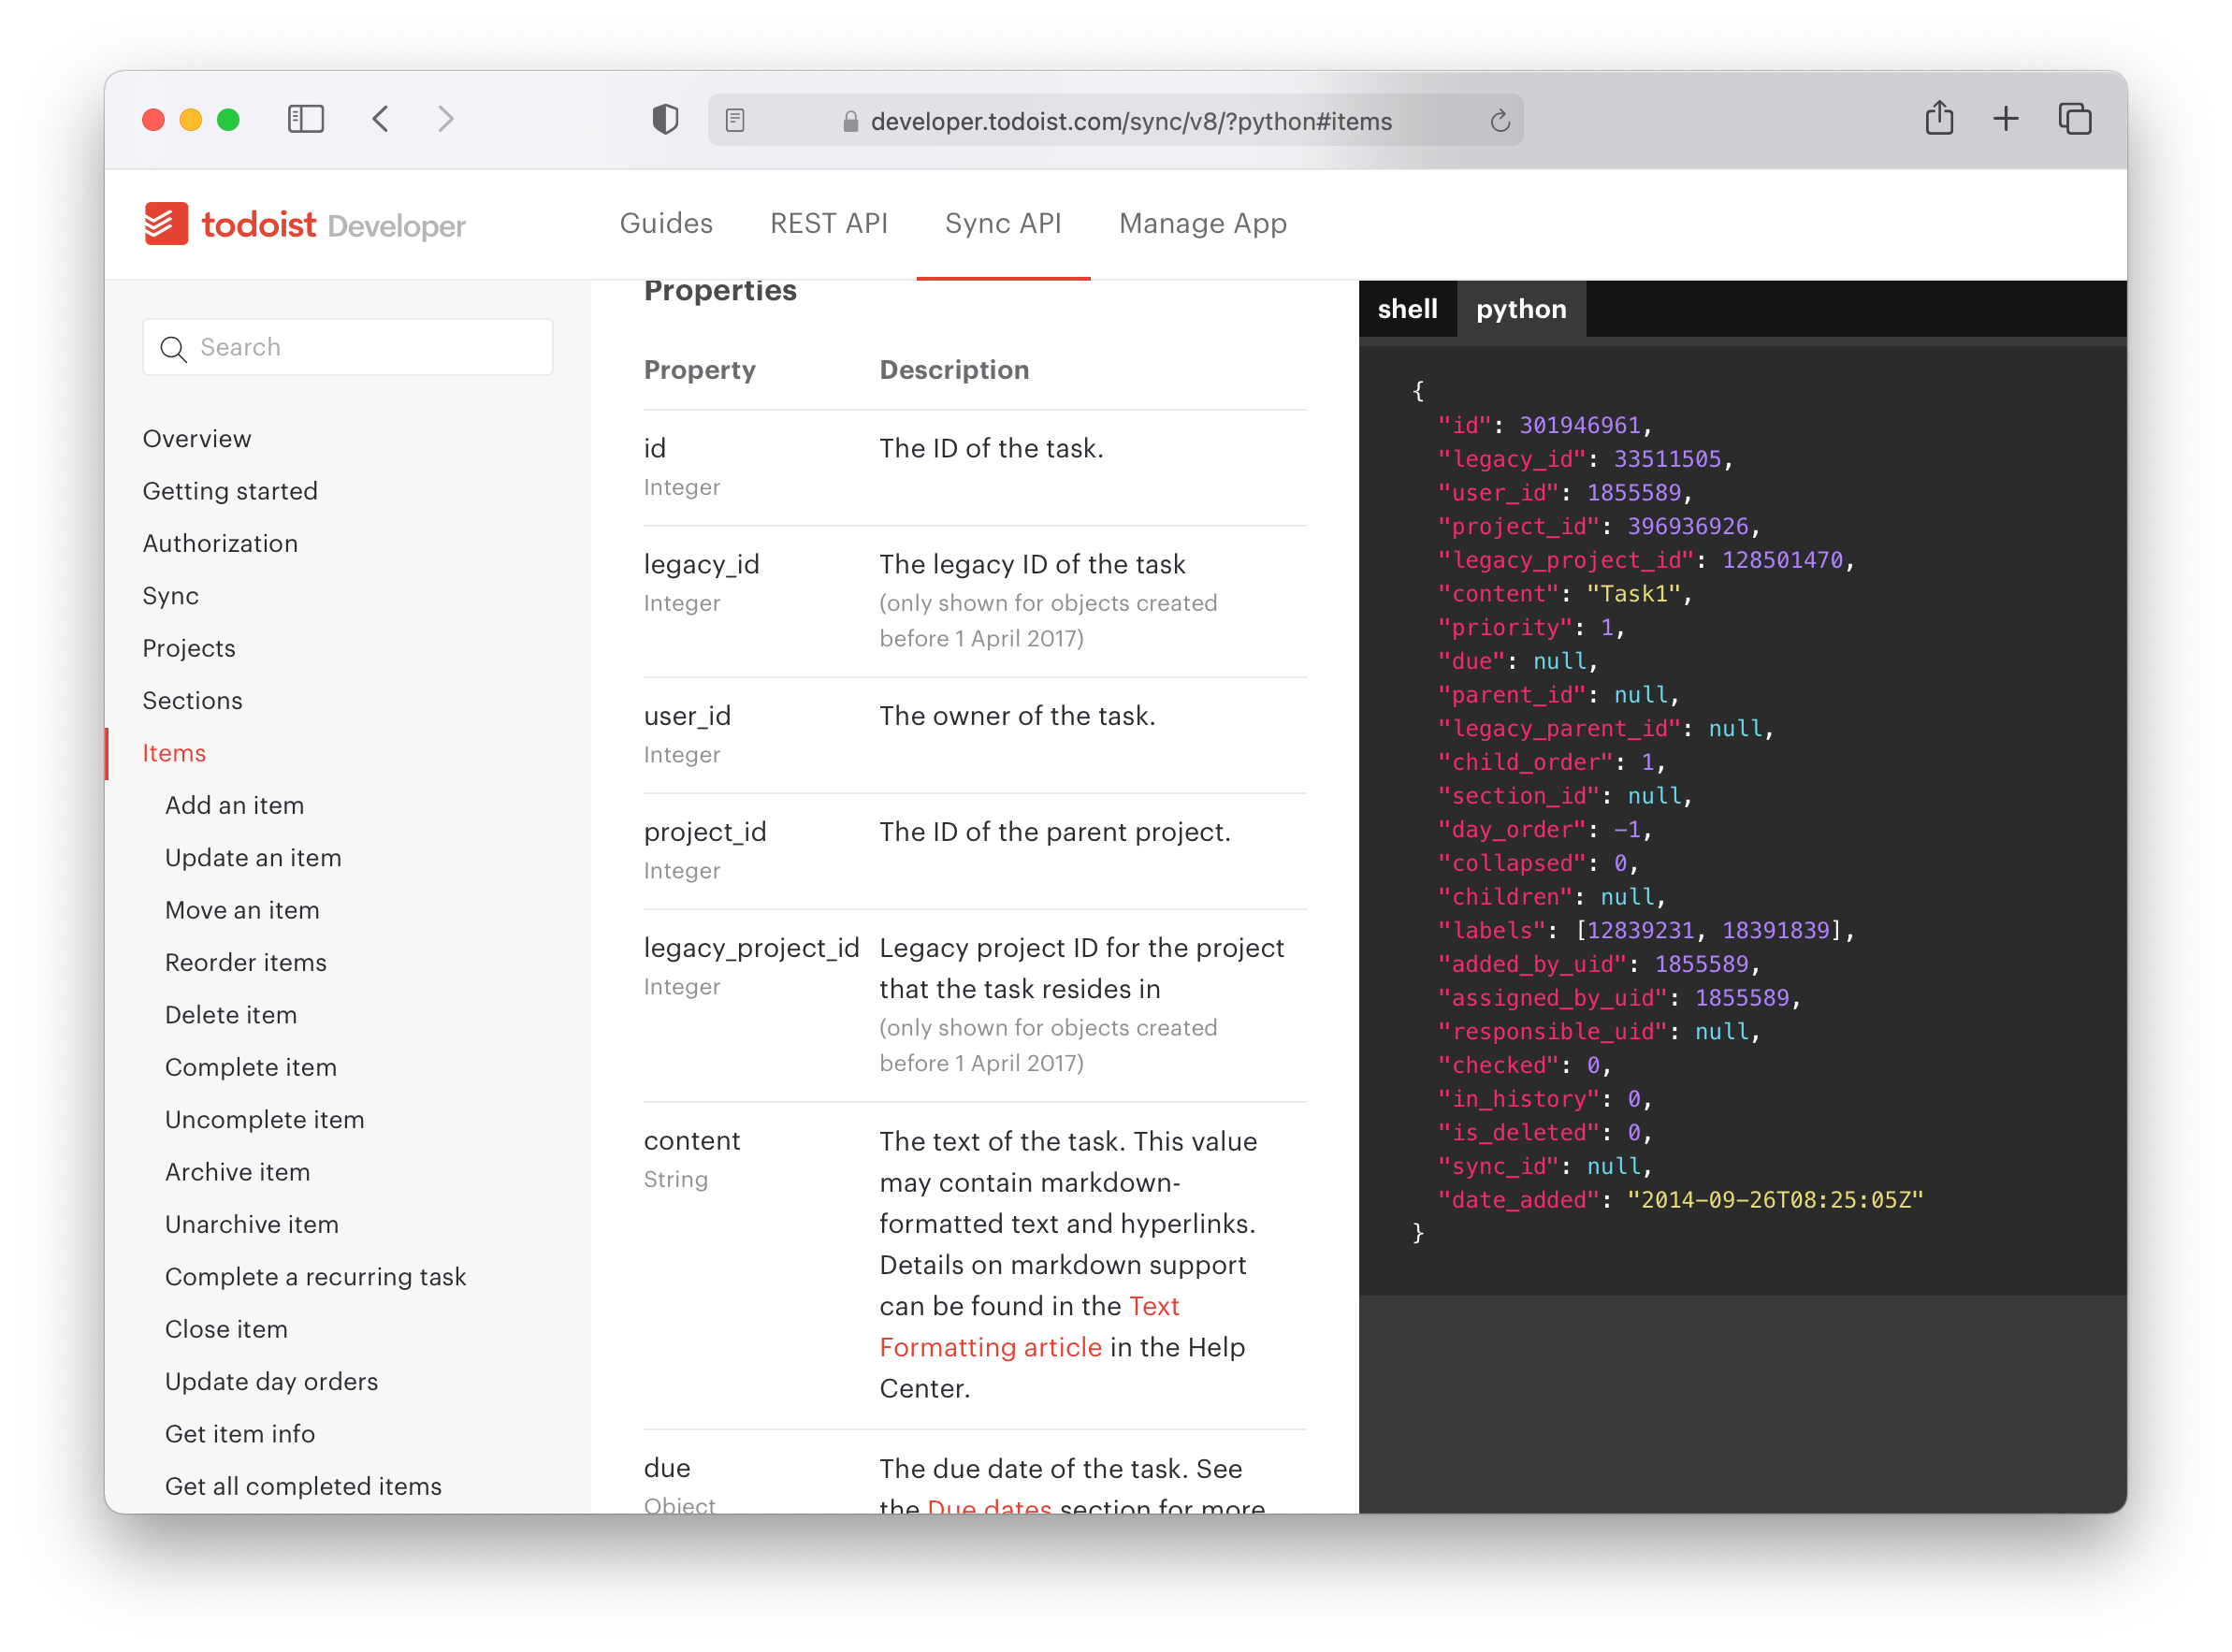Click the Todoist logo
2232x1652 pixels.
pos(169,223)
